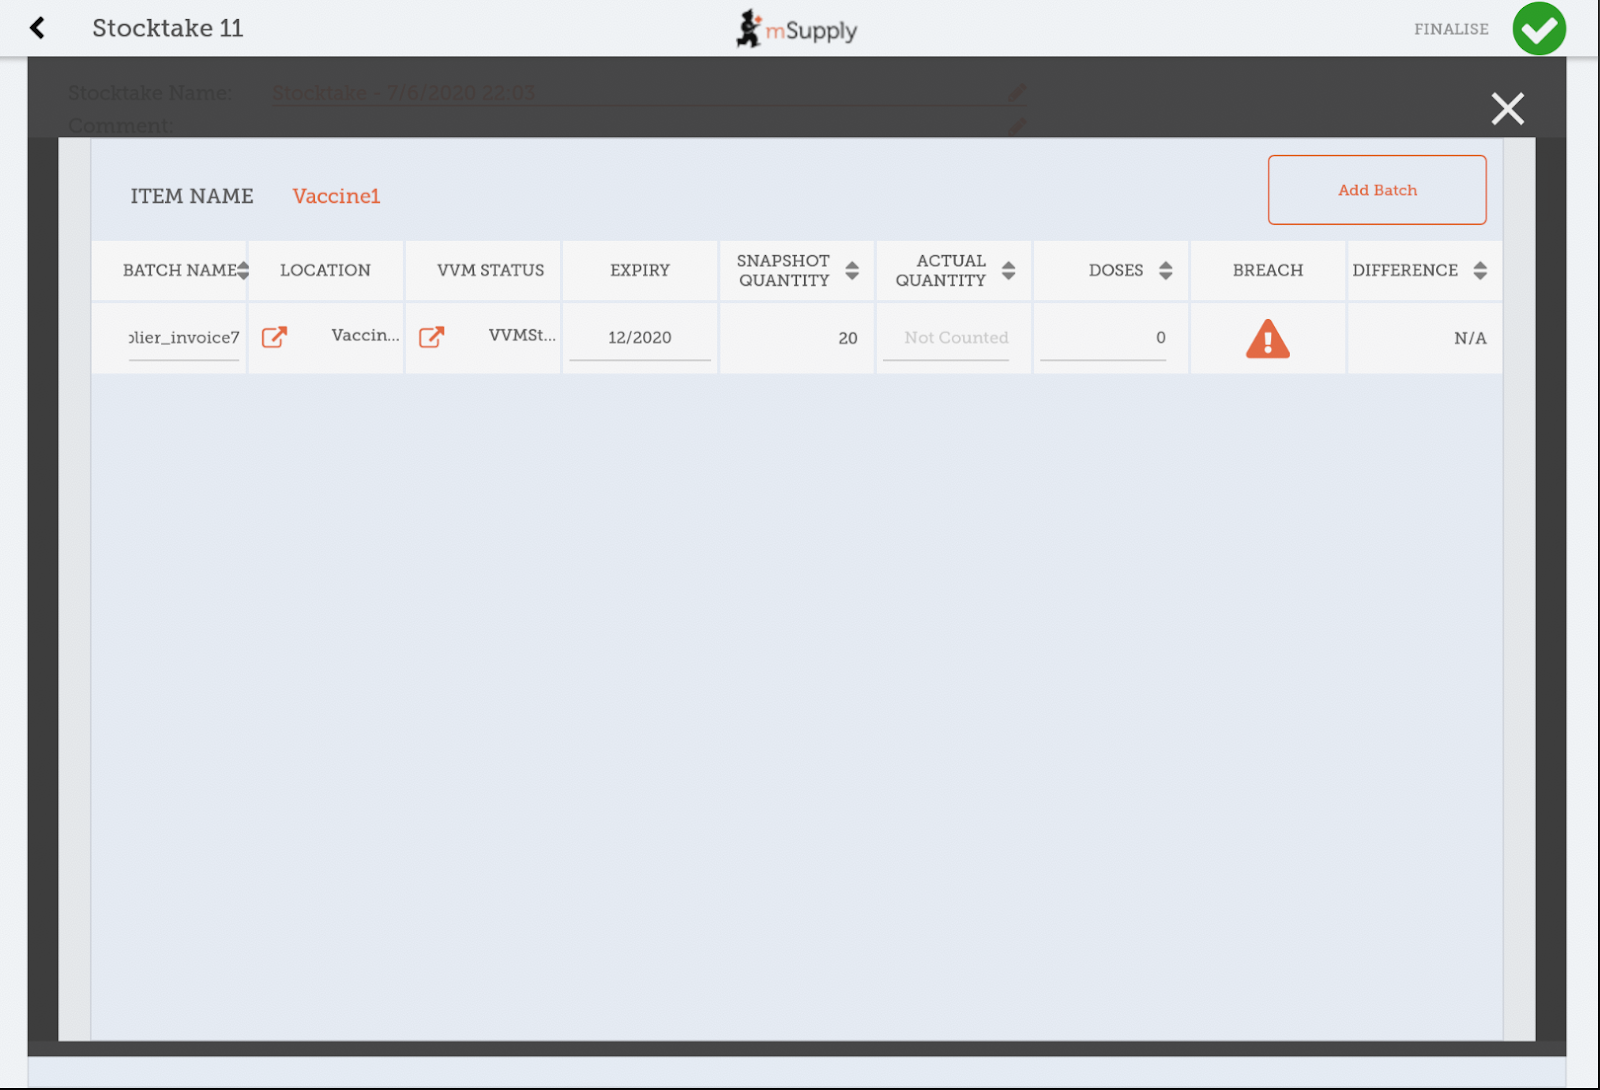1600x1090 pixels.
Task: Click the expiry date field 12/2020
Action: point(640,338)
